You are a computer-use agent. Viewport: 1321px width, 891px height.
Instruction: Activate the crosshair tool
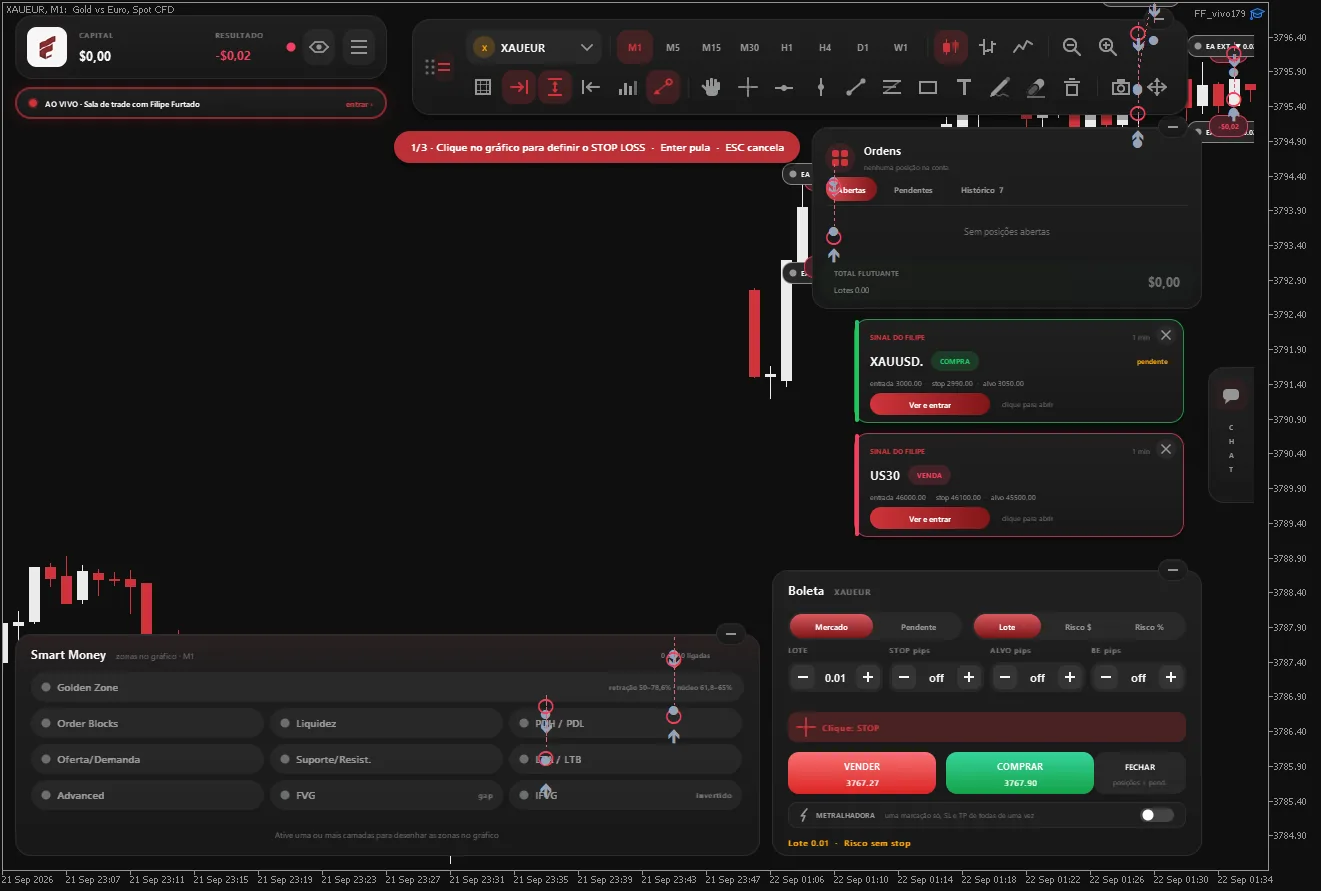coord(748,87)
